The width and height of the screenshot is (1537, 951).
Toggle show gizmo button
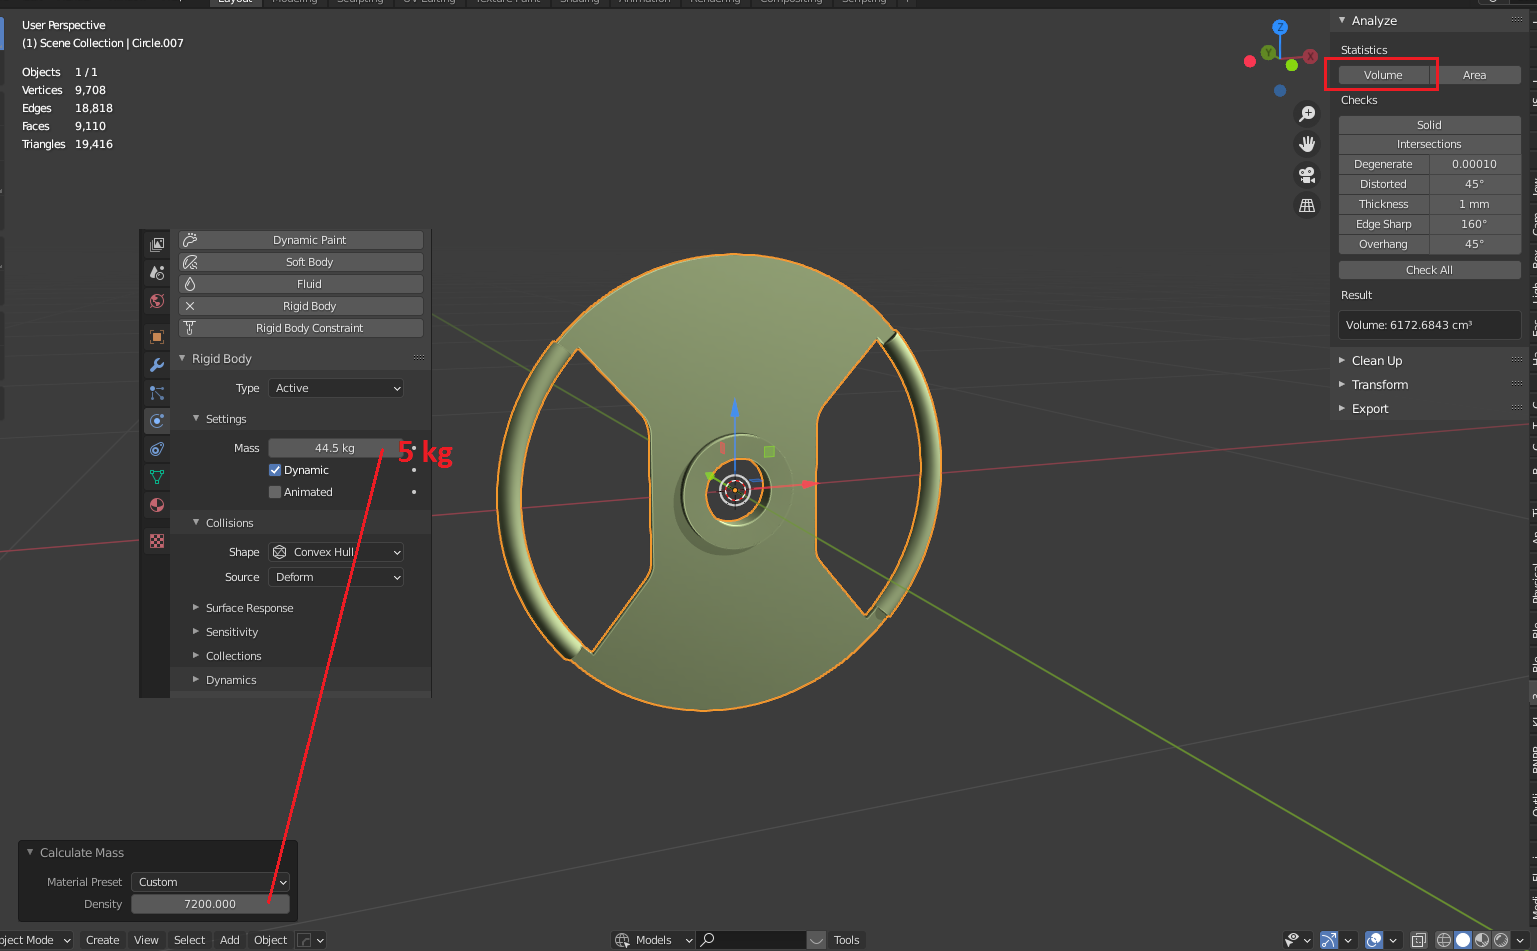point(1329,940)
